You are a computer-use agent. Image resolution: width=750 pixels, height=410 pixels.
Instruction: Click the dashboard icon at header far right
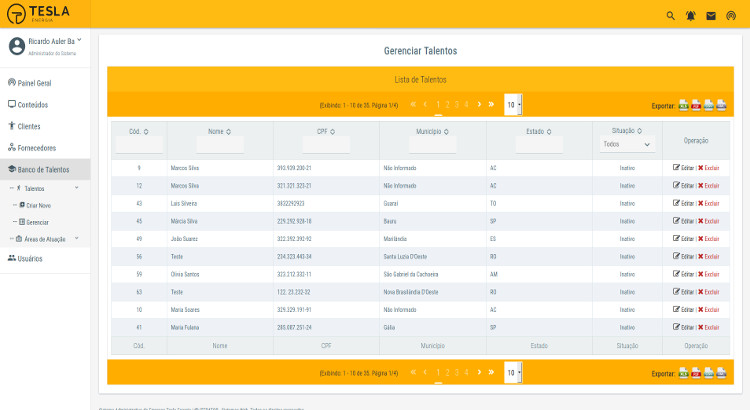click(x=731, y=16)
